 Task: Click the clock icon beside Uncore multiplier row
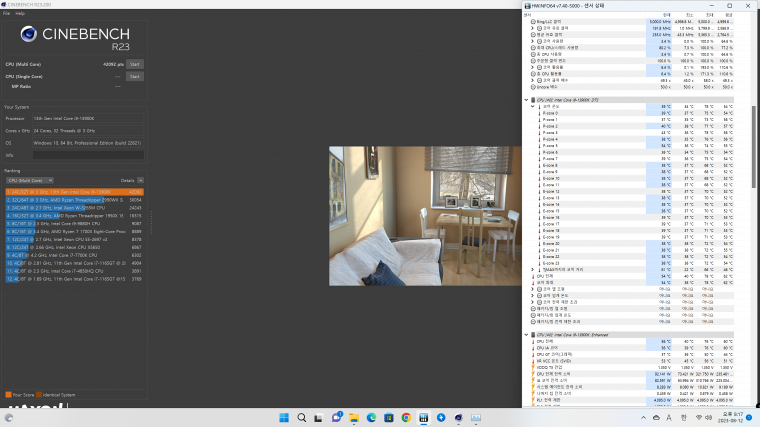(533, 87)
